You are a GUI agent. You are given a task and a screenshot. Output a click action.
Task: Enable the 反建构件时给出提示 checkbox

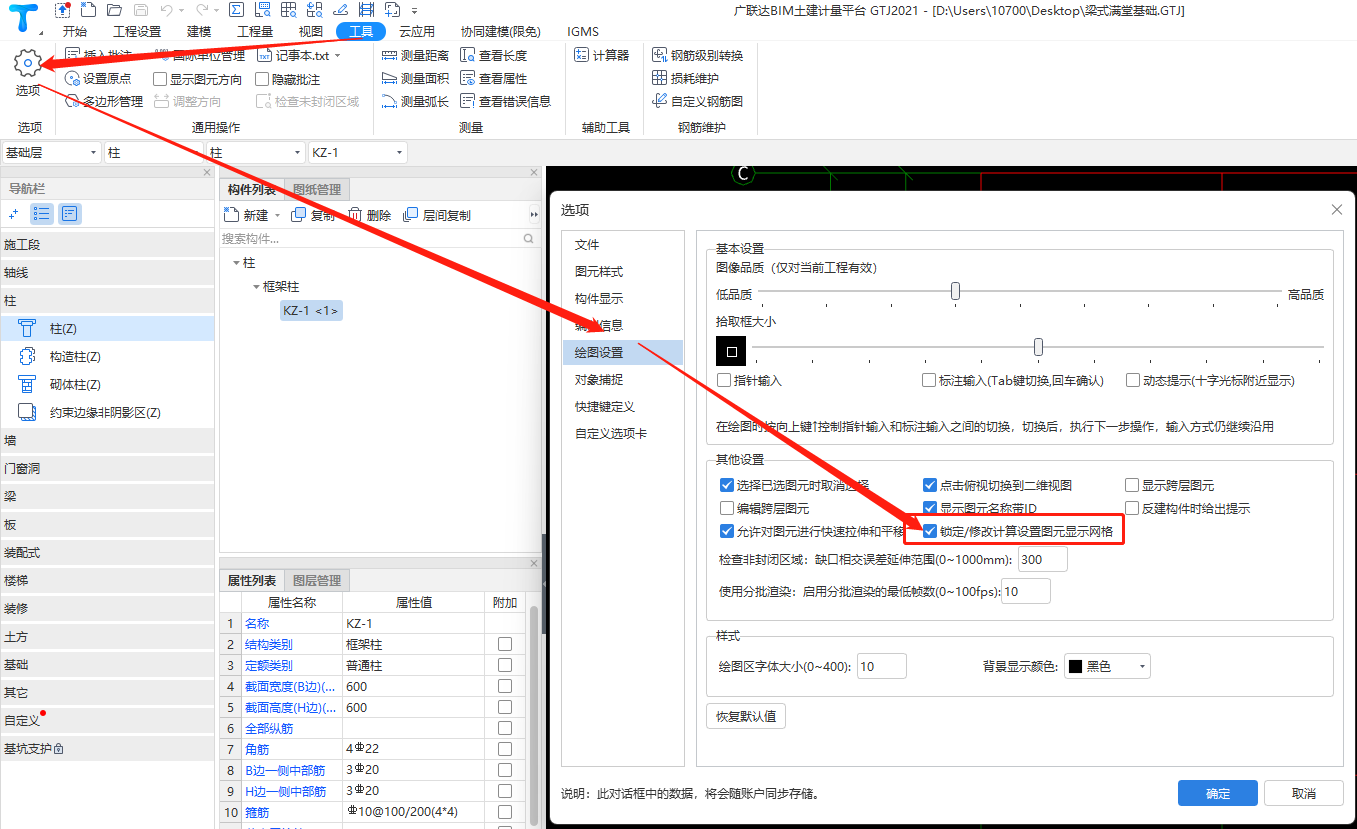click(x=1132, y=508)
